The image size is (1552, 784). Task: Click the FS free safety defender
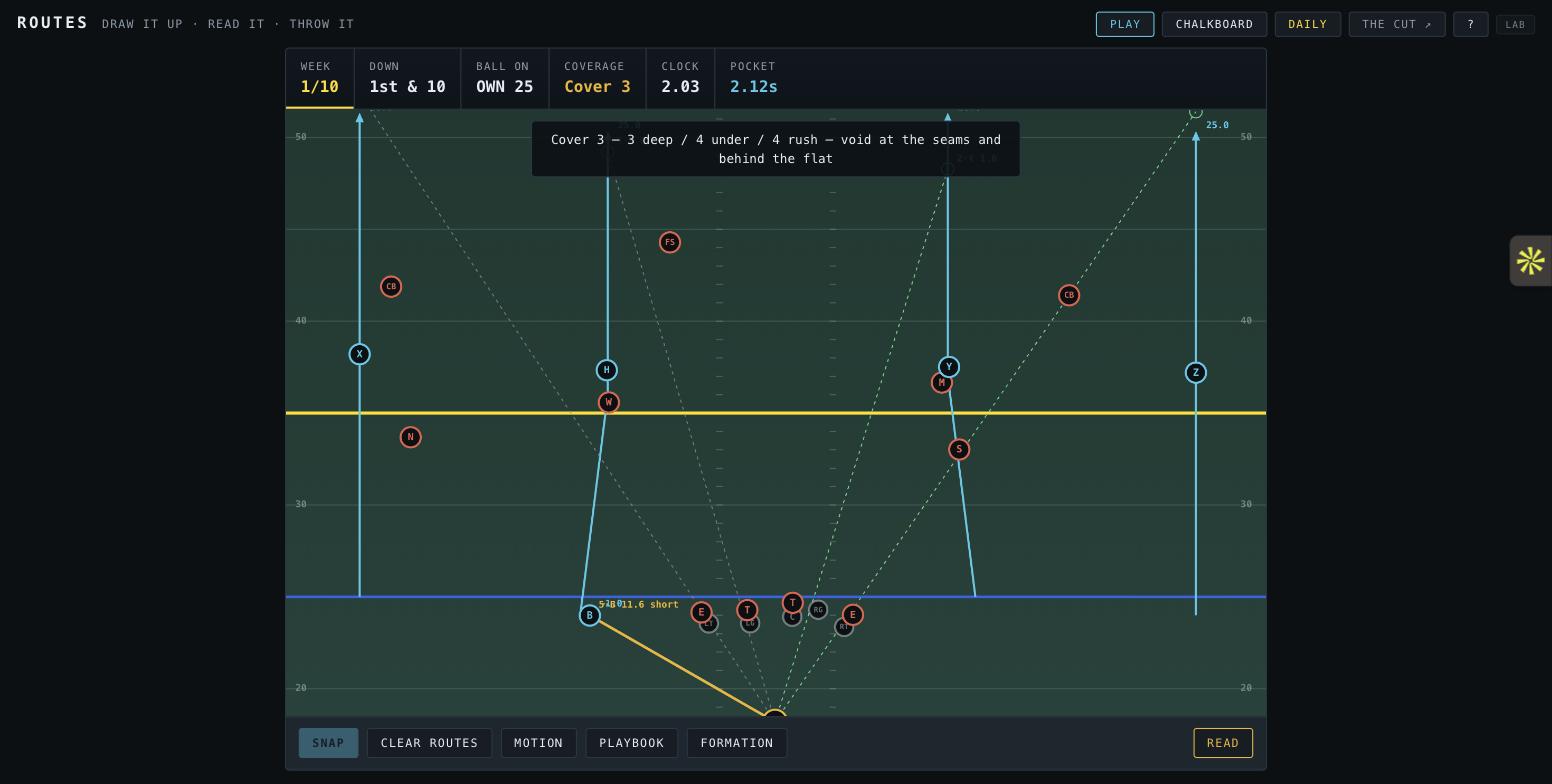click(x=670, y=242)
